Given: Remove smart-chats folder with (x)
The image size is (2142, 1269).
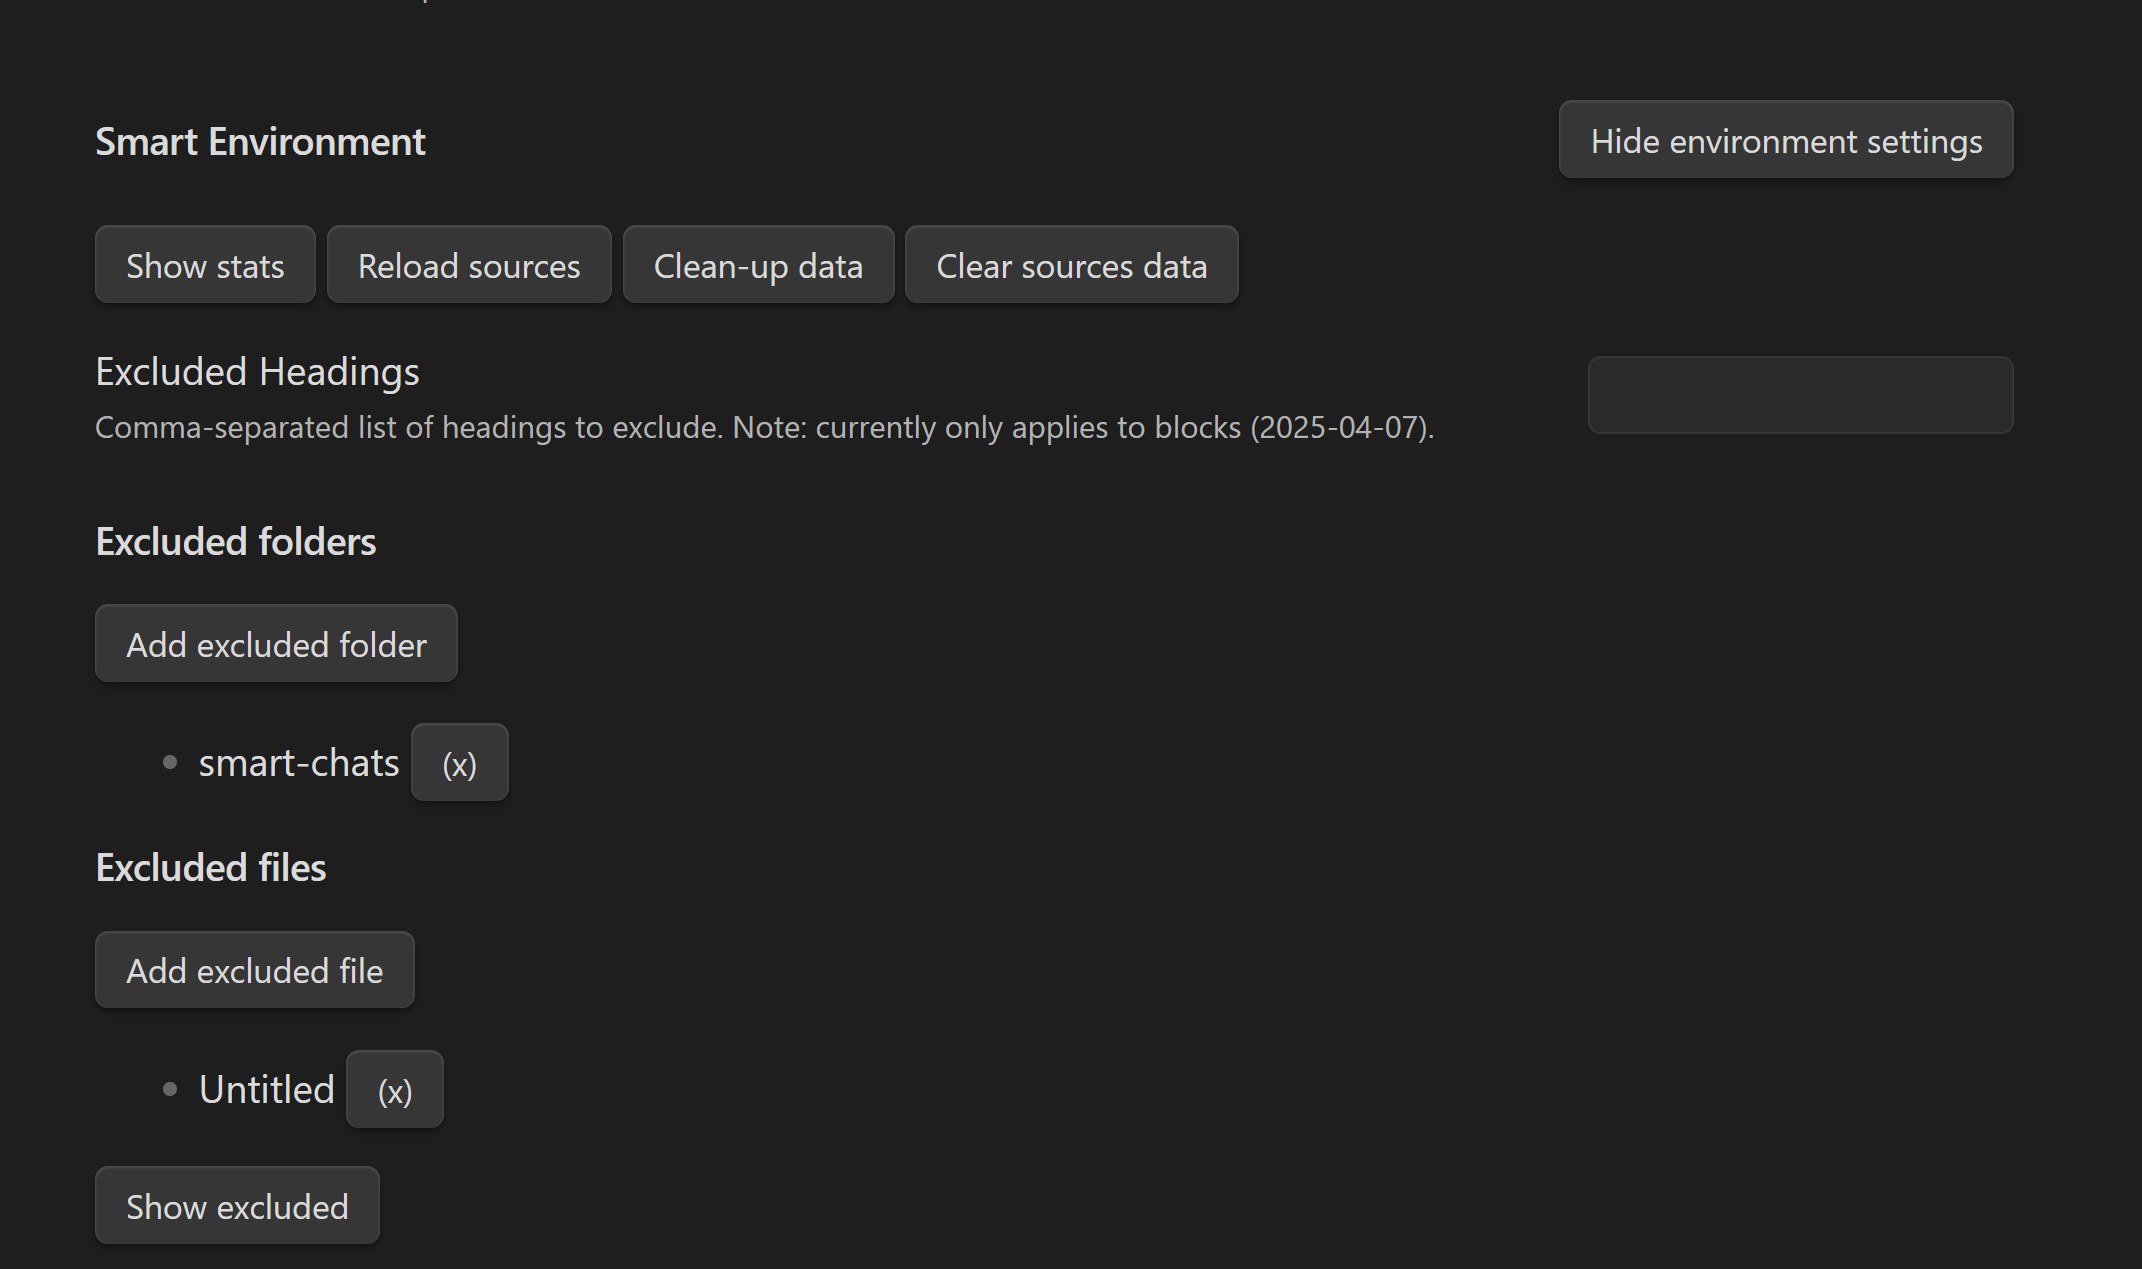Looking at the screenshot, I should point(459,763).
